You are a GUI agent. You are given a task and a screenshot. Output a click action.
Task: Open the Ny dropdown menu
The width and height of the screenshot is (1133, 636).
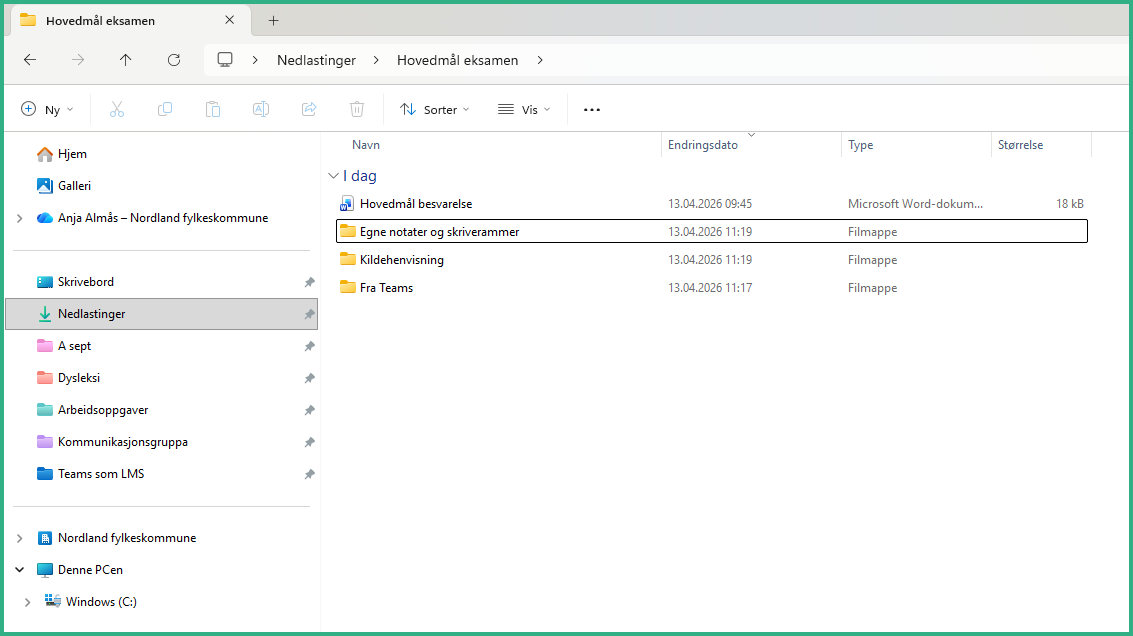[x=48, y=110]
